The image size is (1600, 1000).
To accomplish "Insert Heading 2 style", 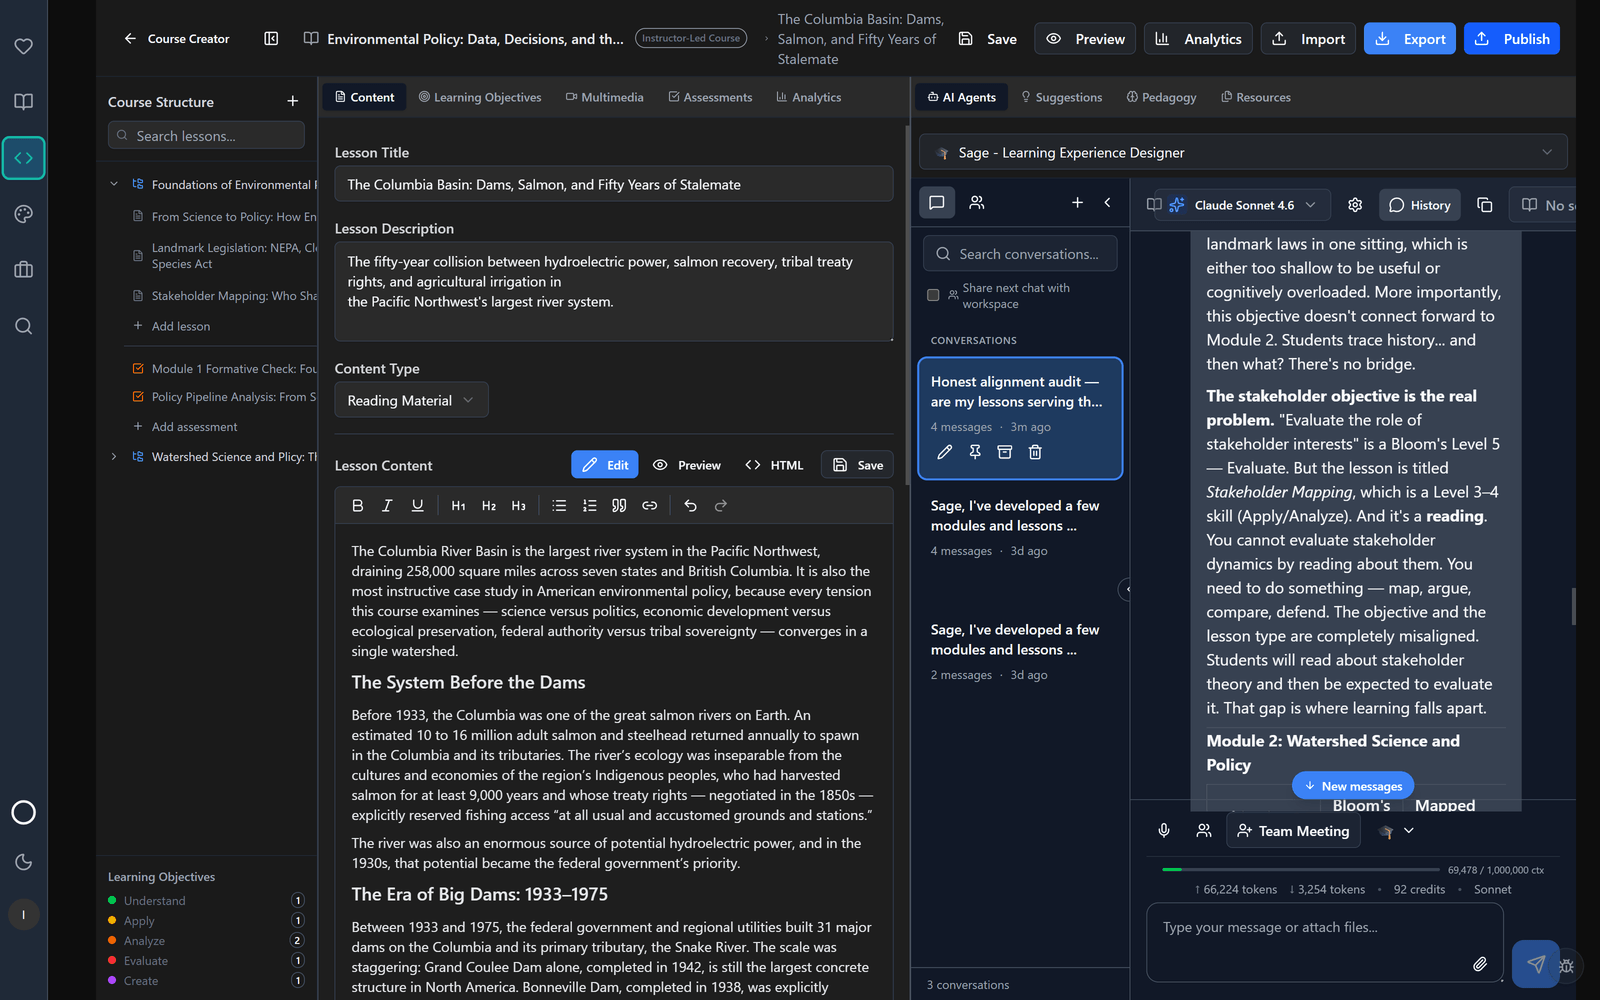I will click(488, 506).
